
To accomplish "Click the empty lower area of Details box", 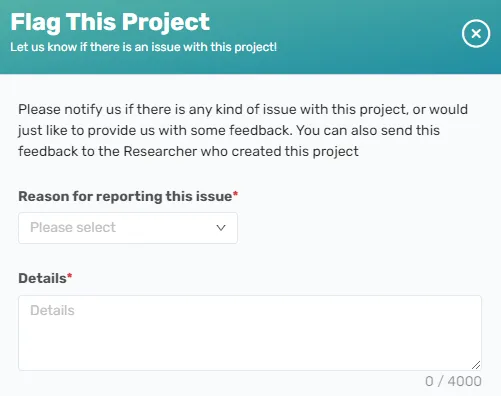I will (250, 347).
